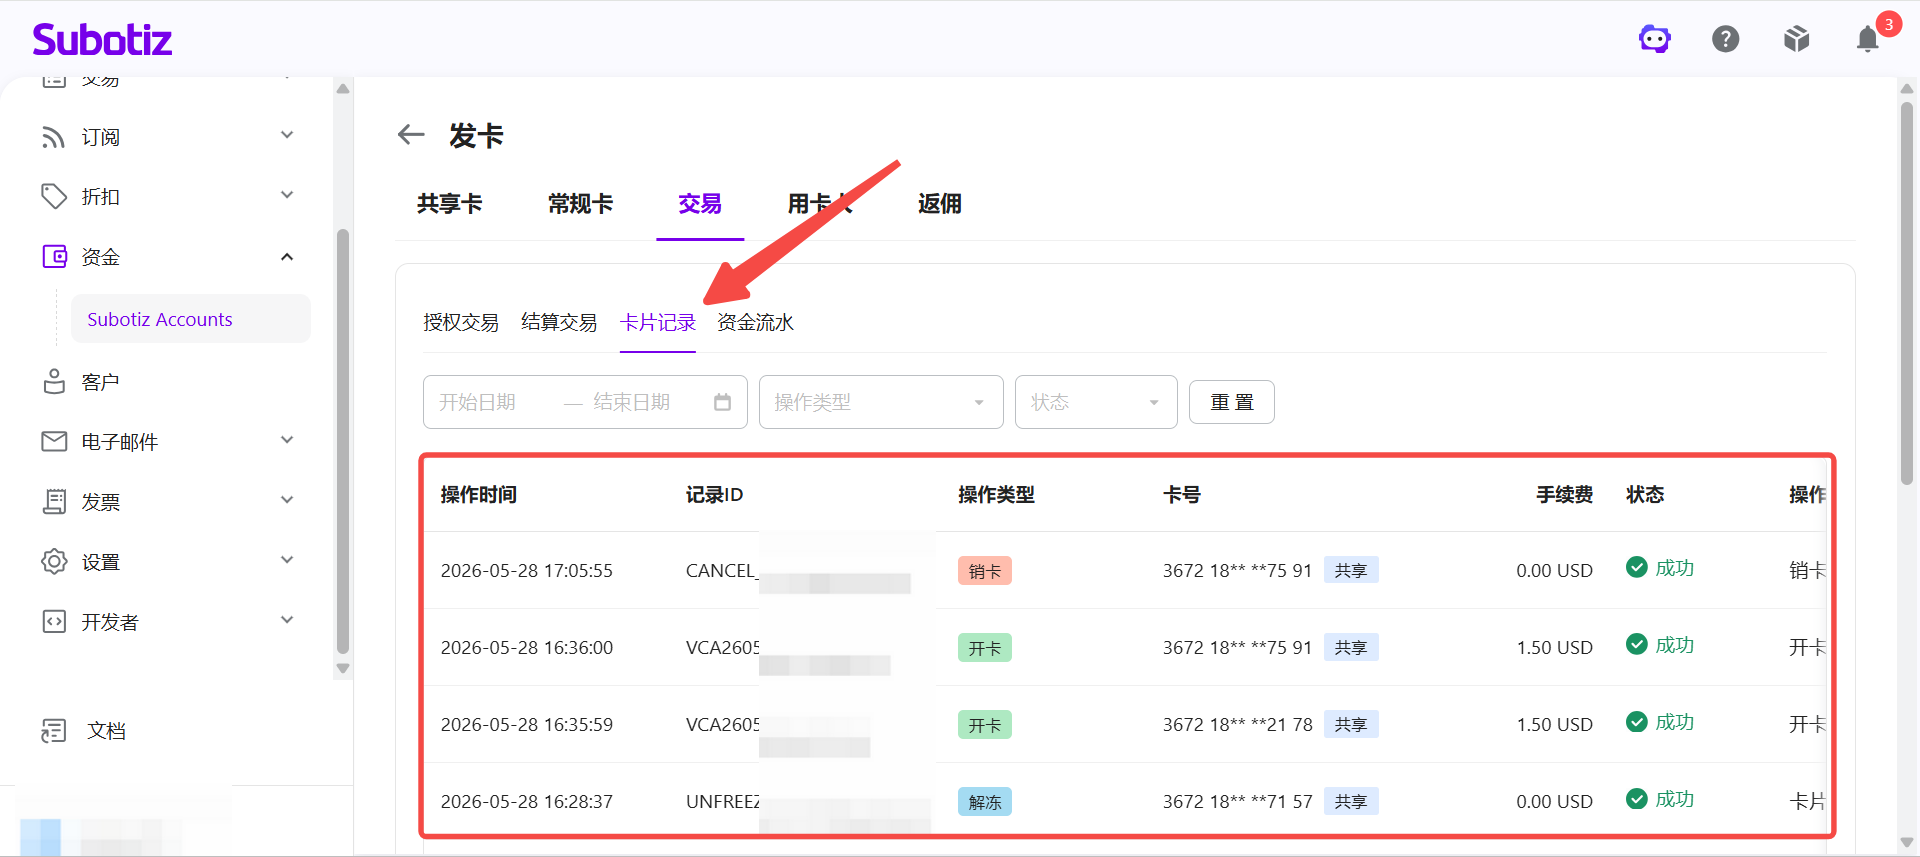Open the 授权交易 sub-tab
The height and width of the screenshot is (857, 1920).
click(461, 322)
